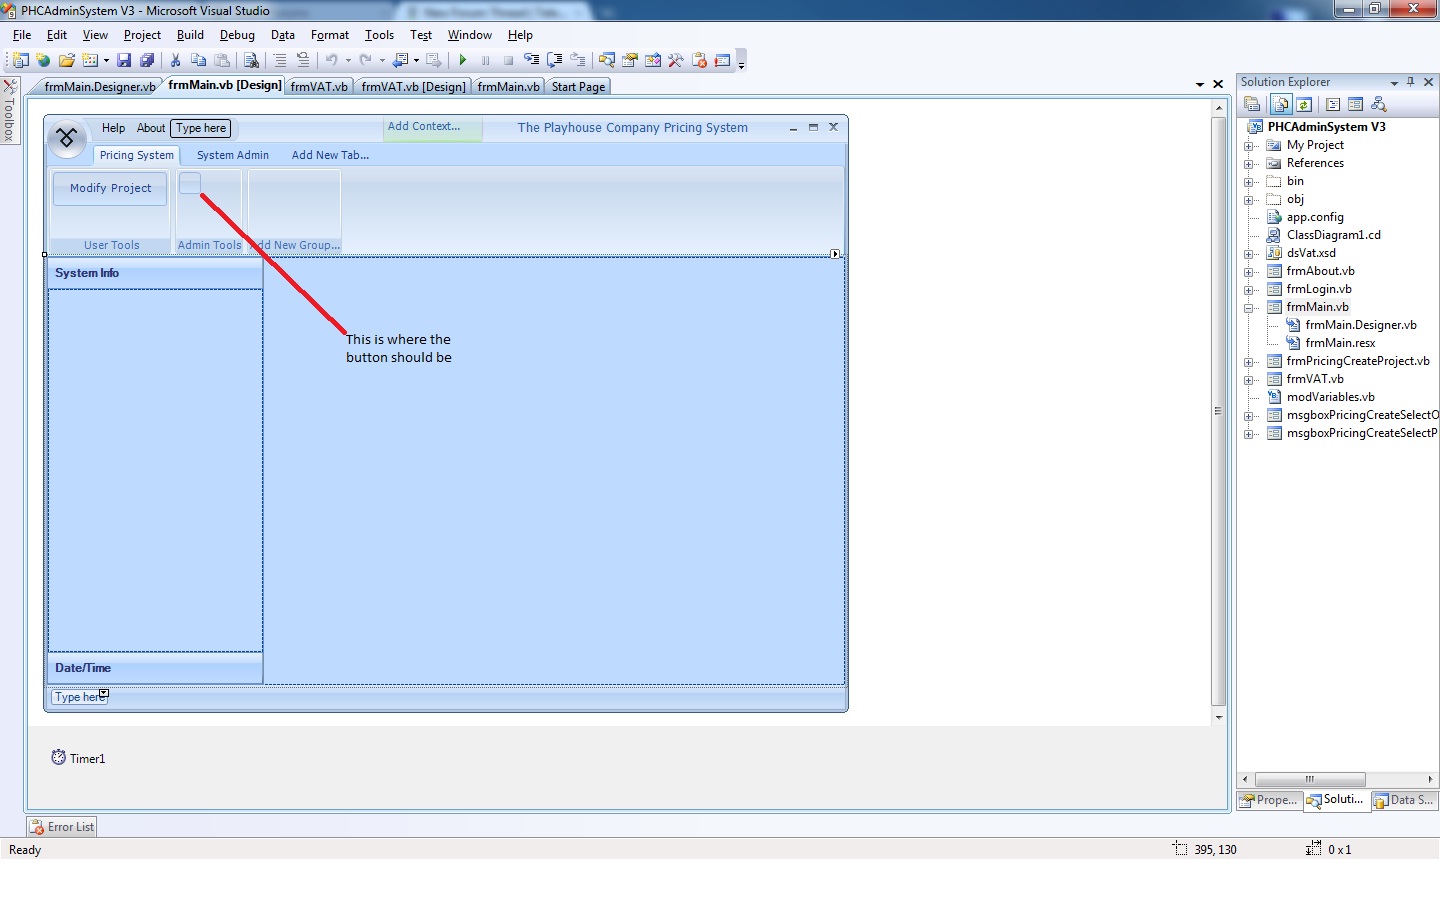Expand the dsVat.xsd tree node
The image size is (1441, 900).
(x=1249, y=254)
